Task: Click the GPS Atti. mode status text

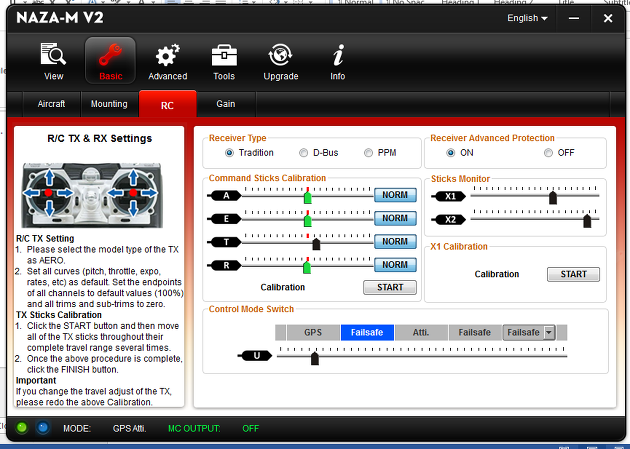Action: pyautogui.click(x=129, y=429)
